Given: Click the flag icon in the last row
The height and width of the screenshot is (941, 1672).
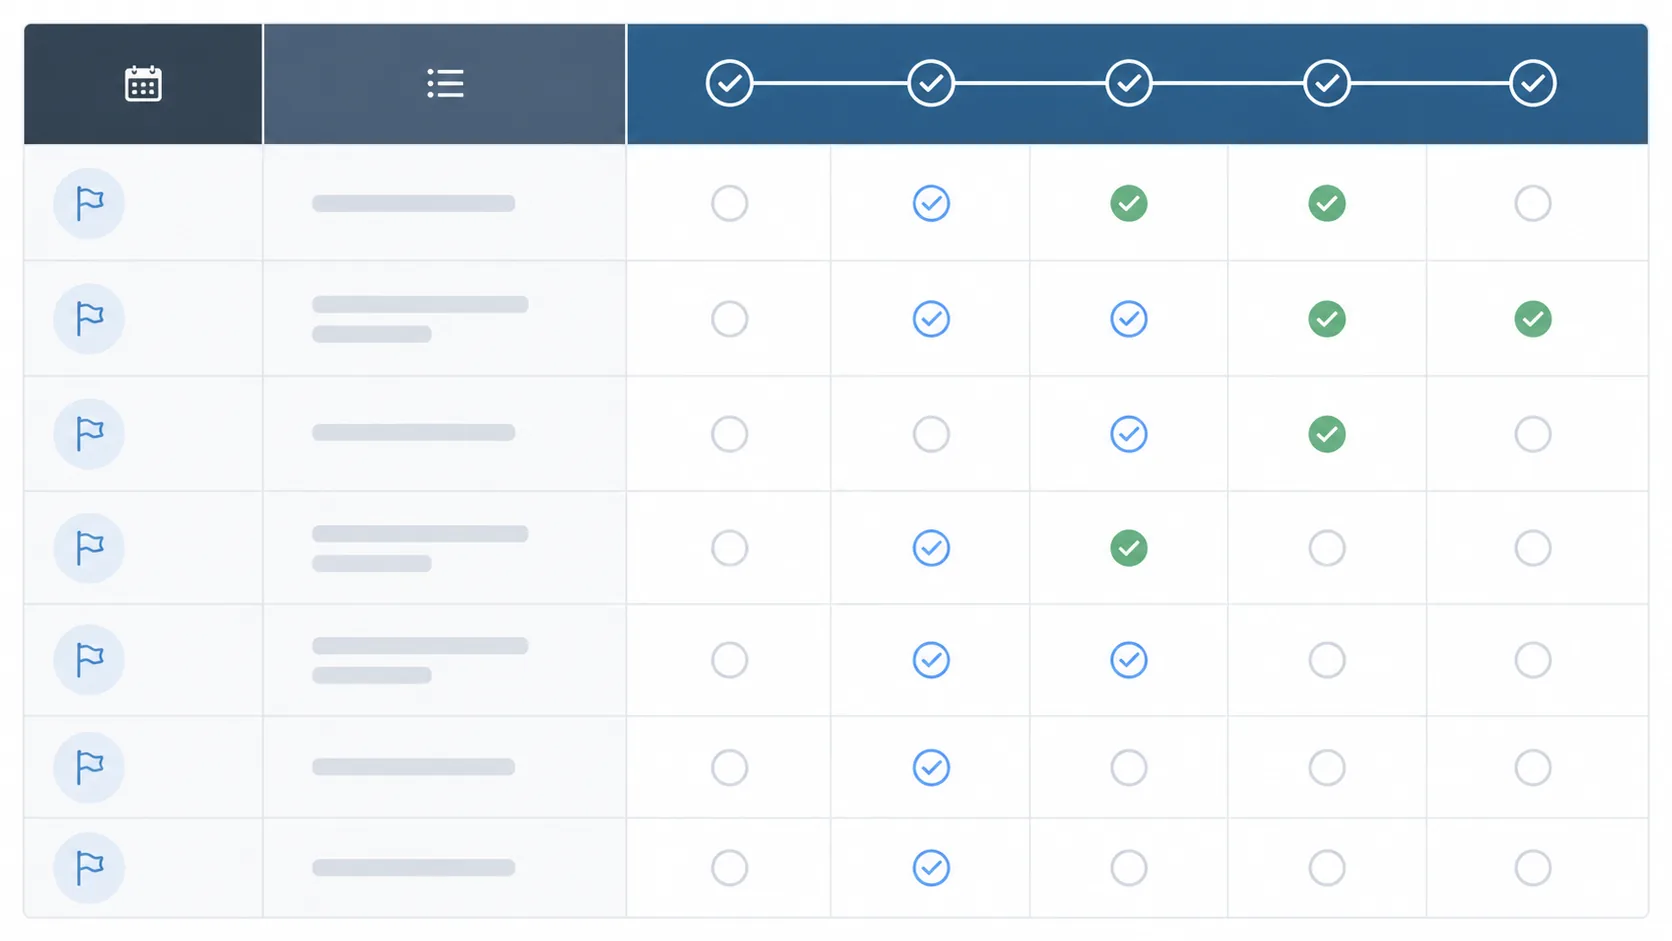Looking at the screenshot, I should 89,868.
